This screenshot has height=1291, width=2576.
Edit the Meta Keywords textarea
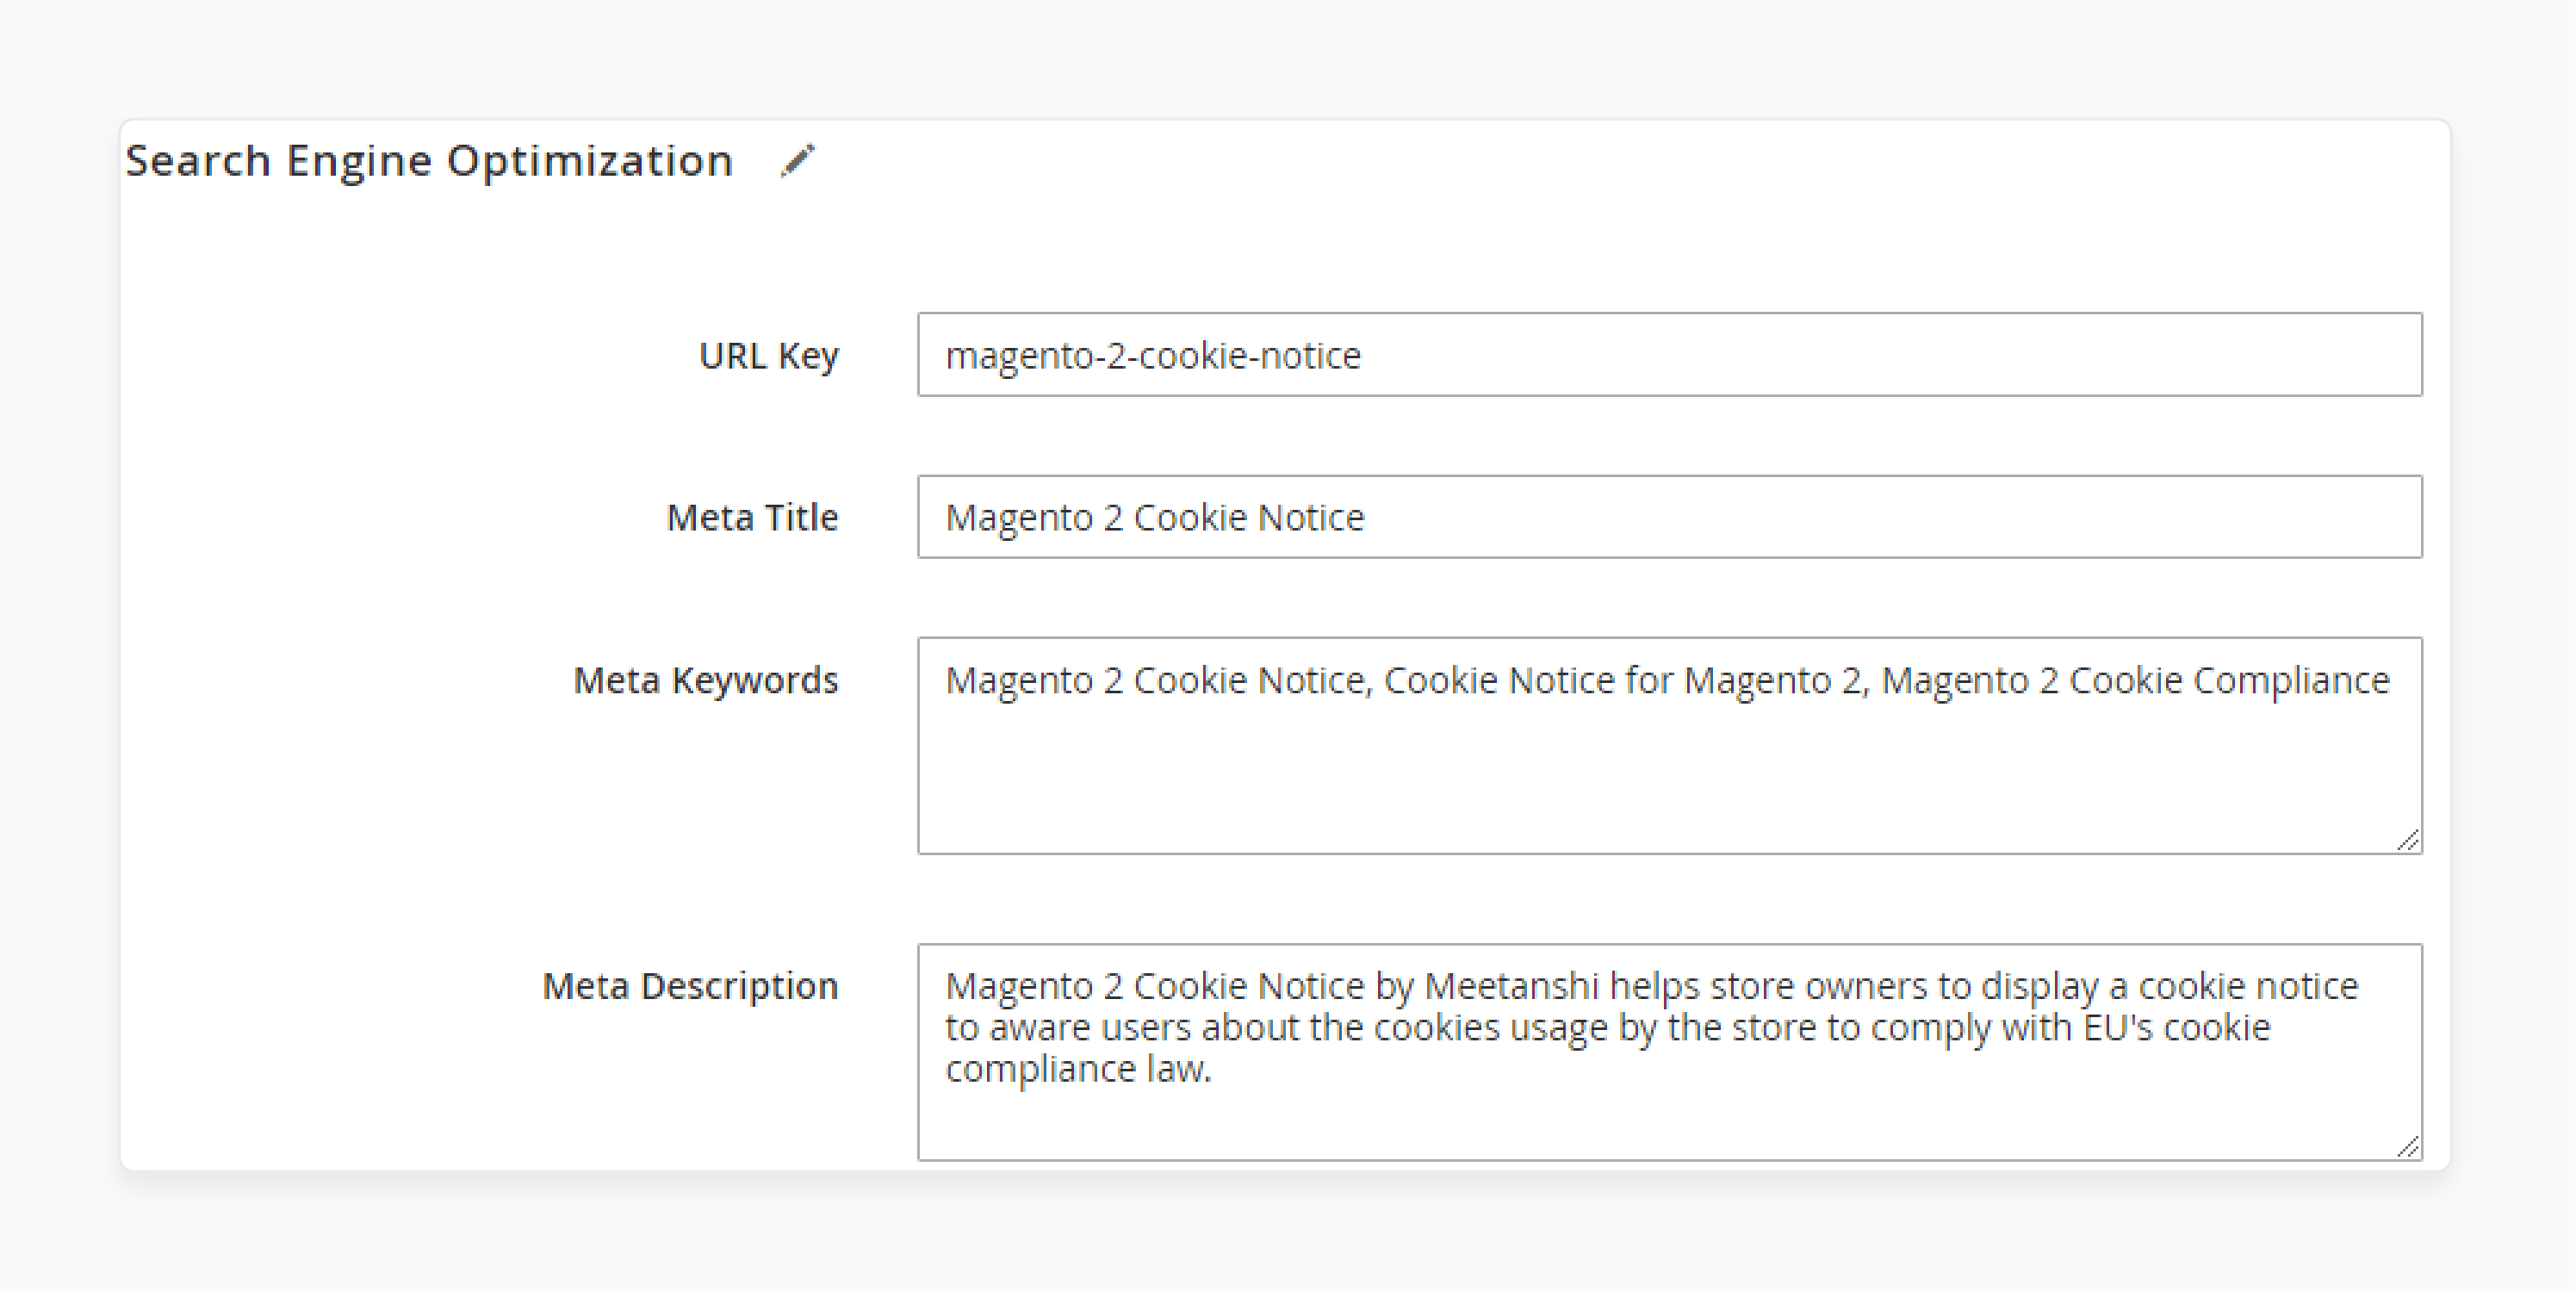point(1669,746)
